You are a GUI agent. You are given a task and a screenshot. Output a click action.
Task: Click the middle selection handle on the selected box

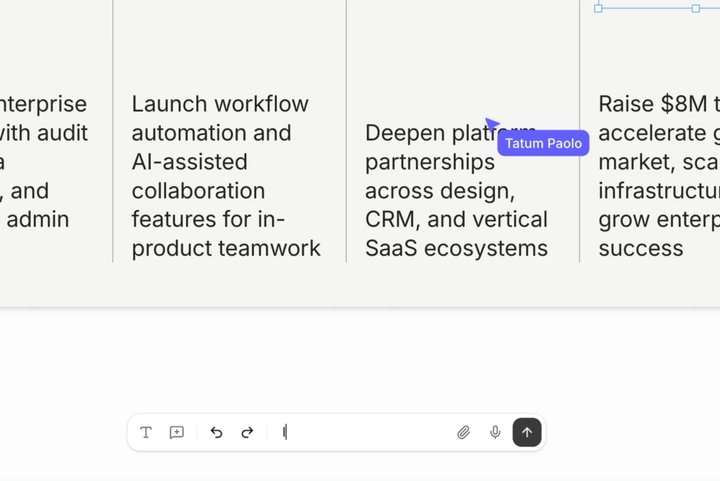pos(696,8)
